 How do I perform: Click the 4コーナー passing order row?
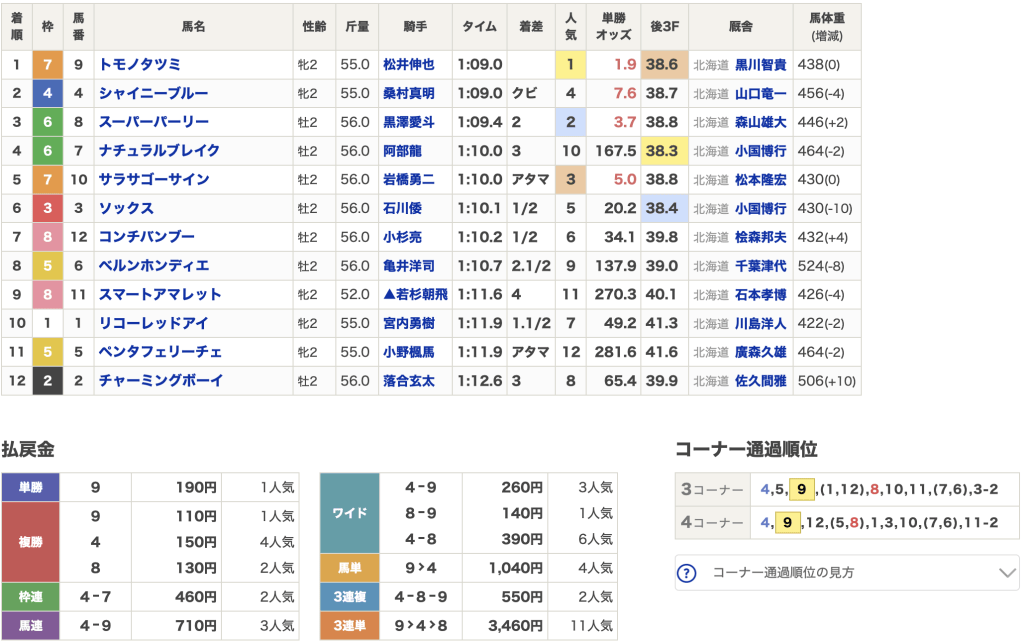coord(847,522)
